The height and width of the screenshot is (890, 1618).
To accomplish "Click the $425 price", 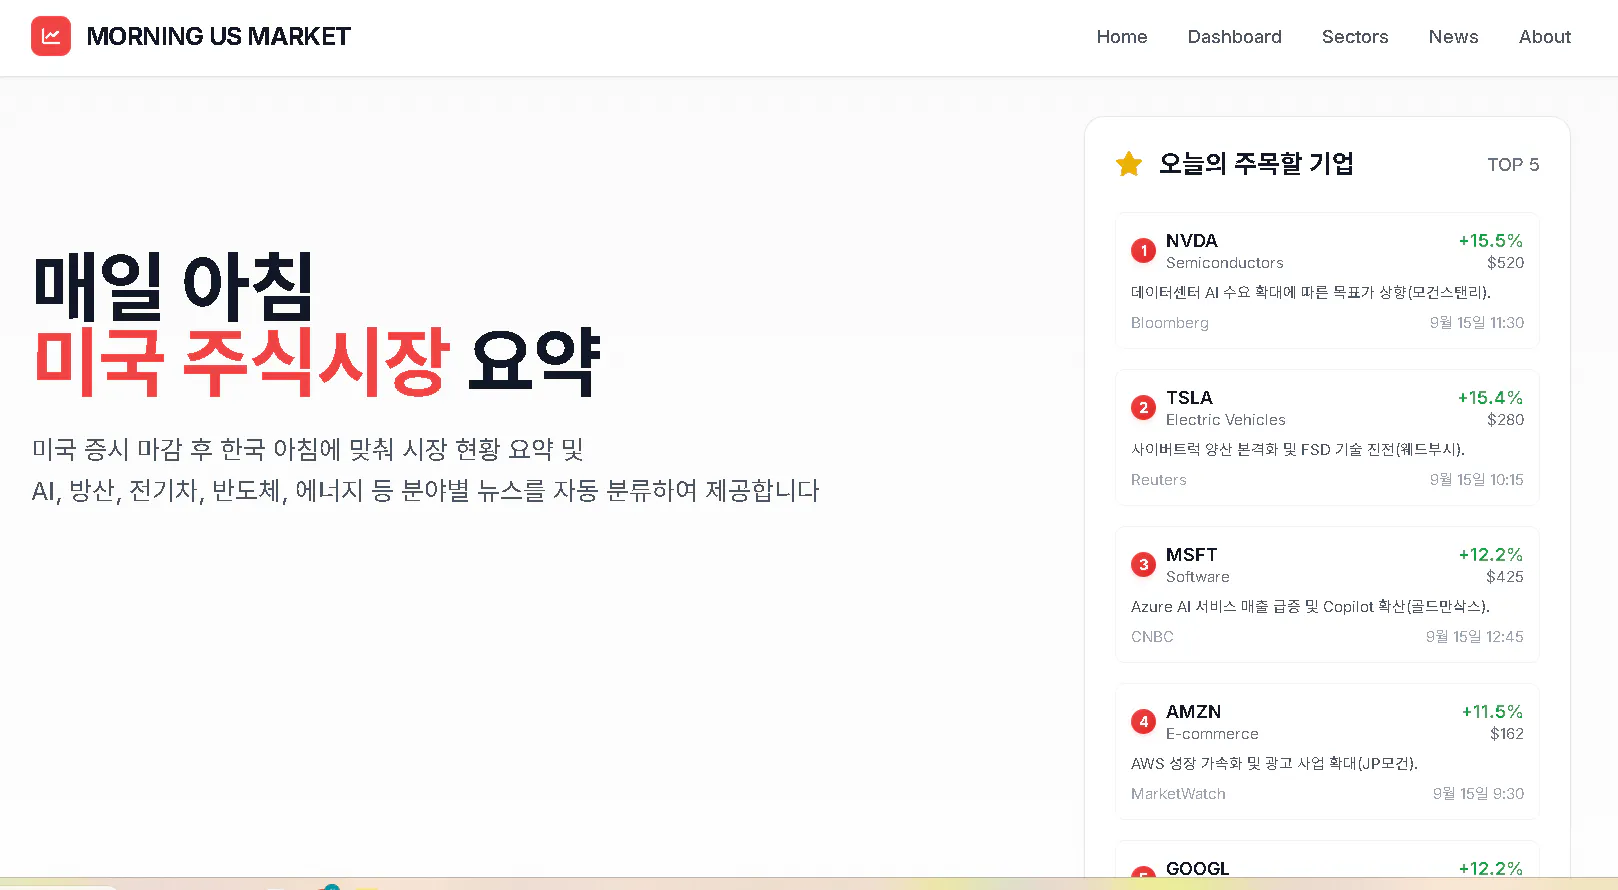I will coord(1505,577).
